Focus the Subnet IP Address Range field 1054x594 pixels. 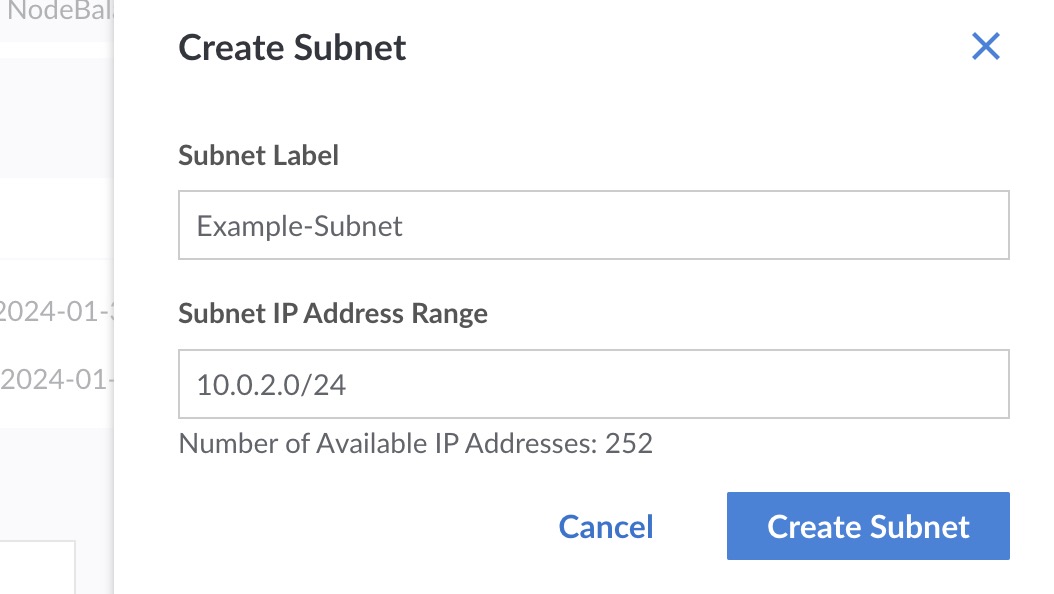593,384
